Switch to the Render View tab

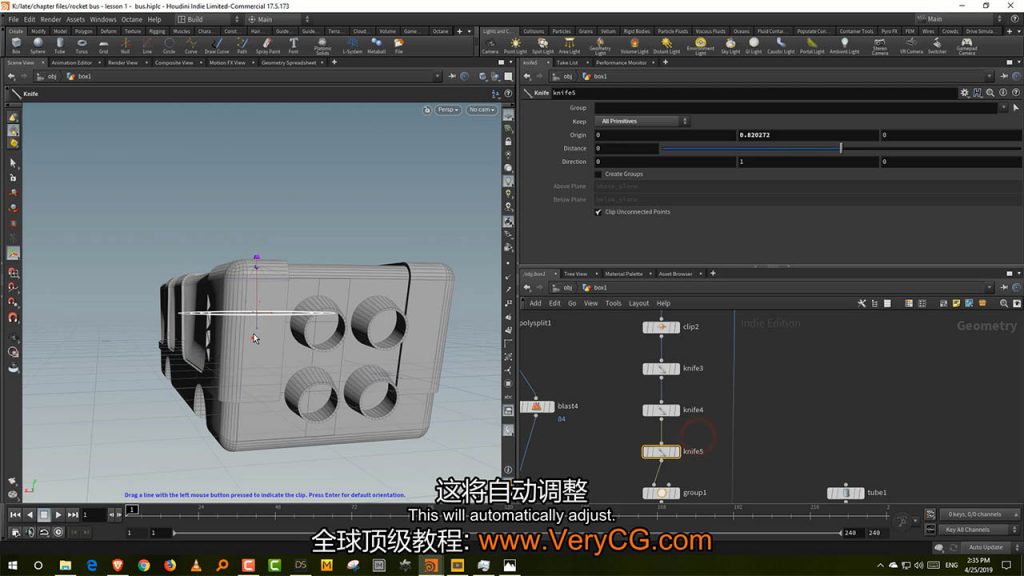pyautogui.click(x=123, y=63)
